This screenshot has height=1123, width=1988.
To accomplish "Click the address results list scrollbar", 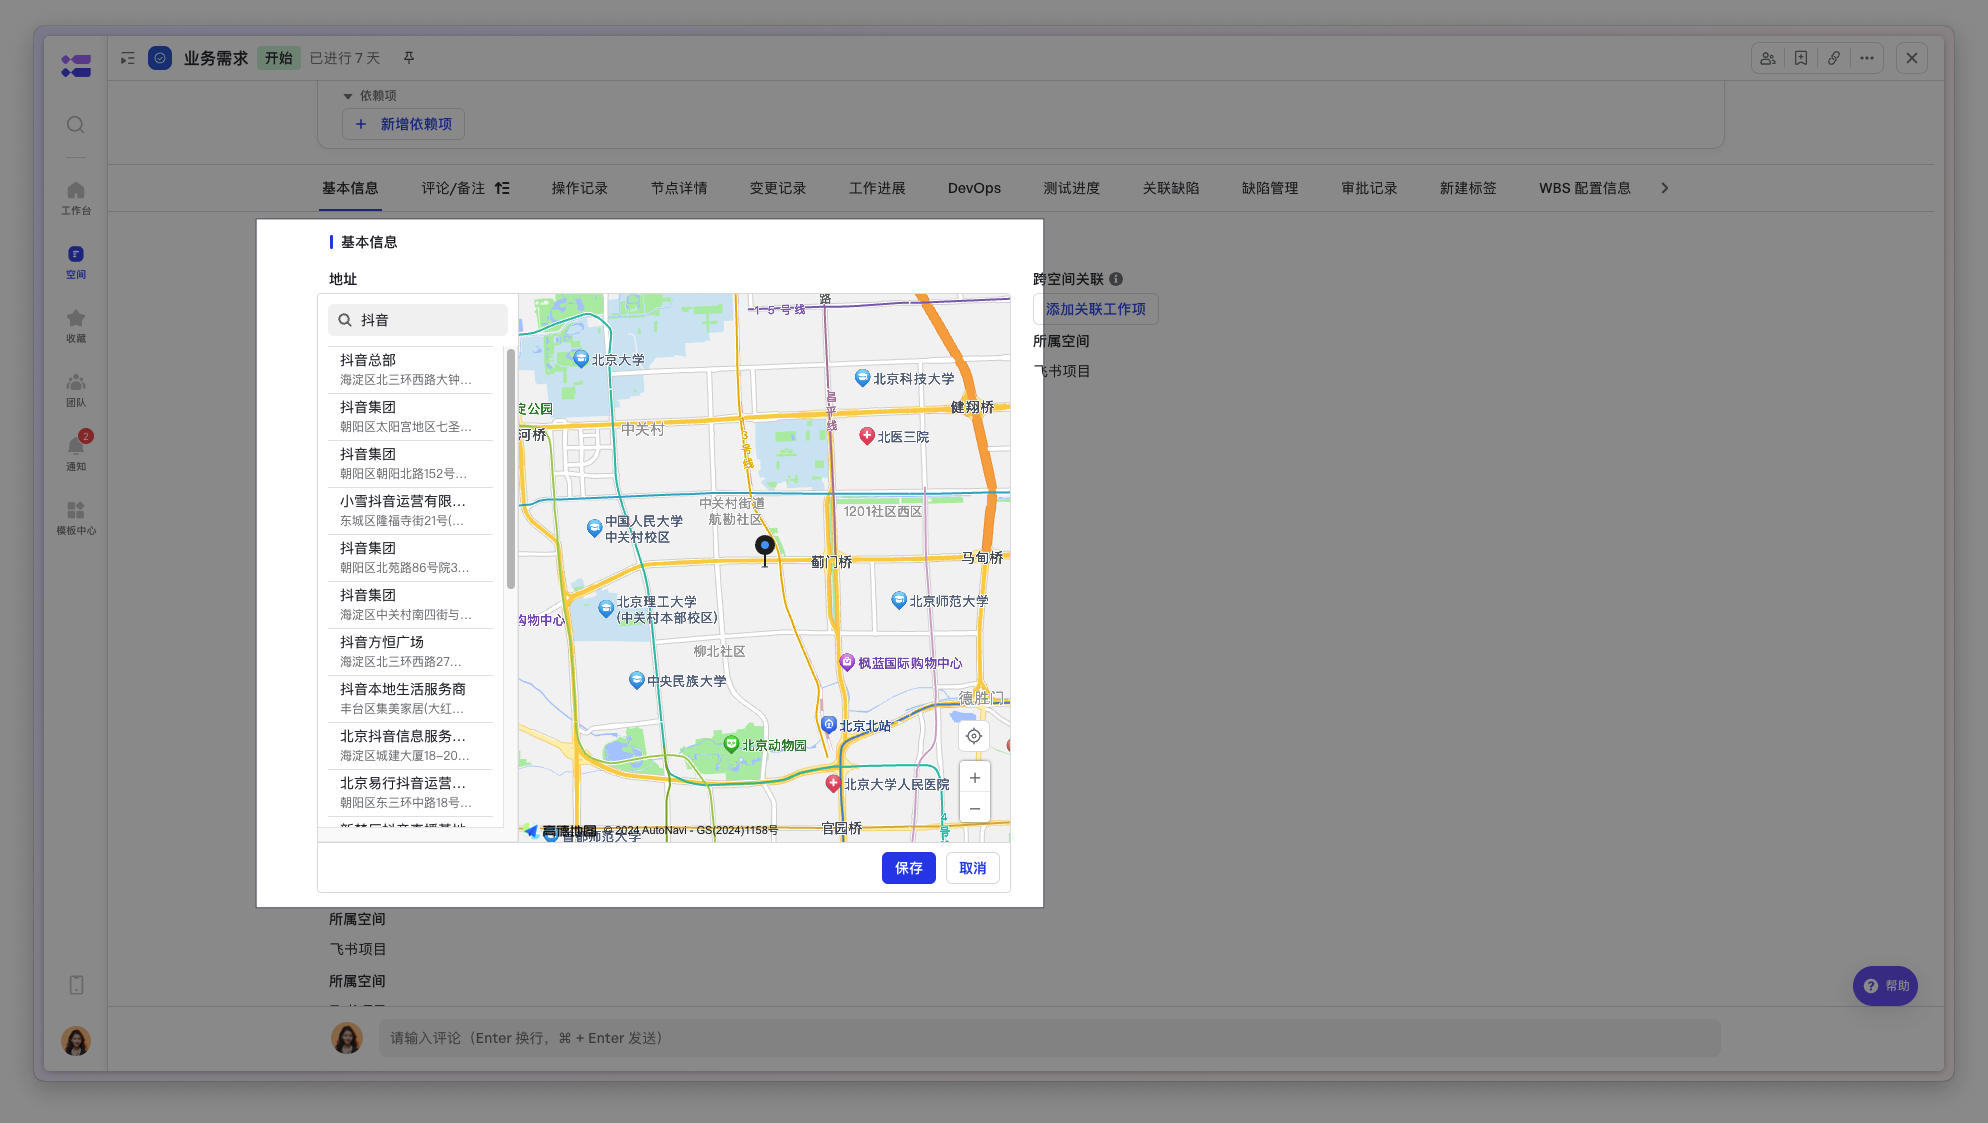I will point(511,468).
